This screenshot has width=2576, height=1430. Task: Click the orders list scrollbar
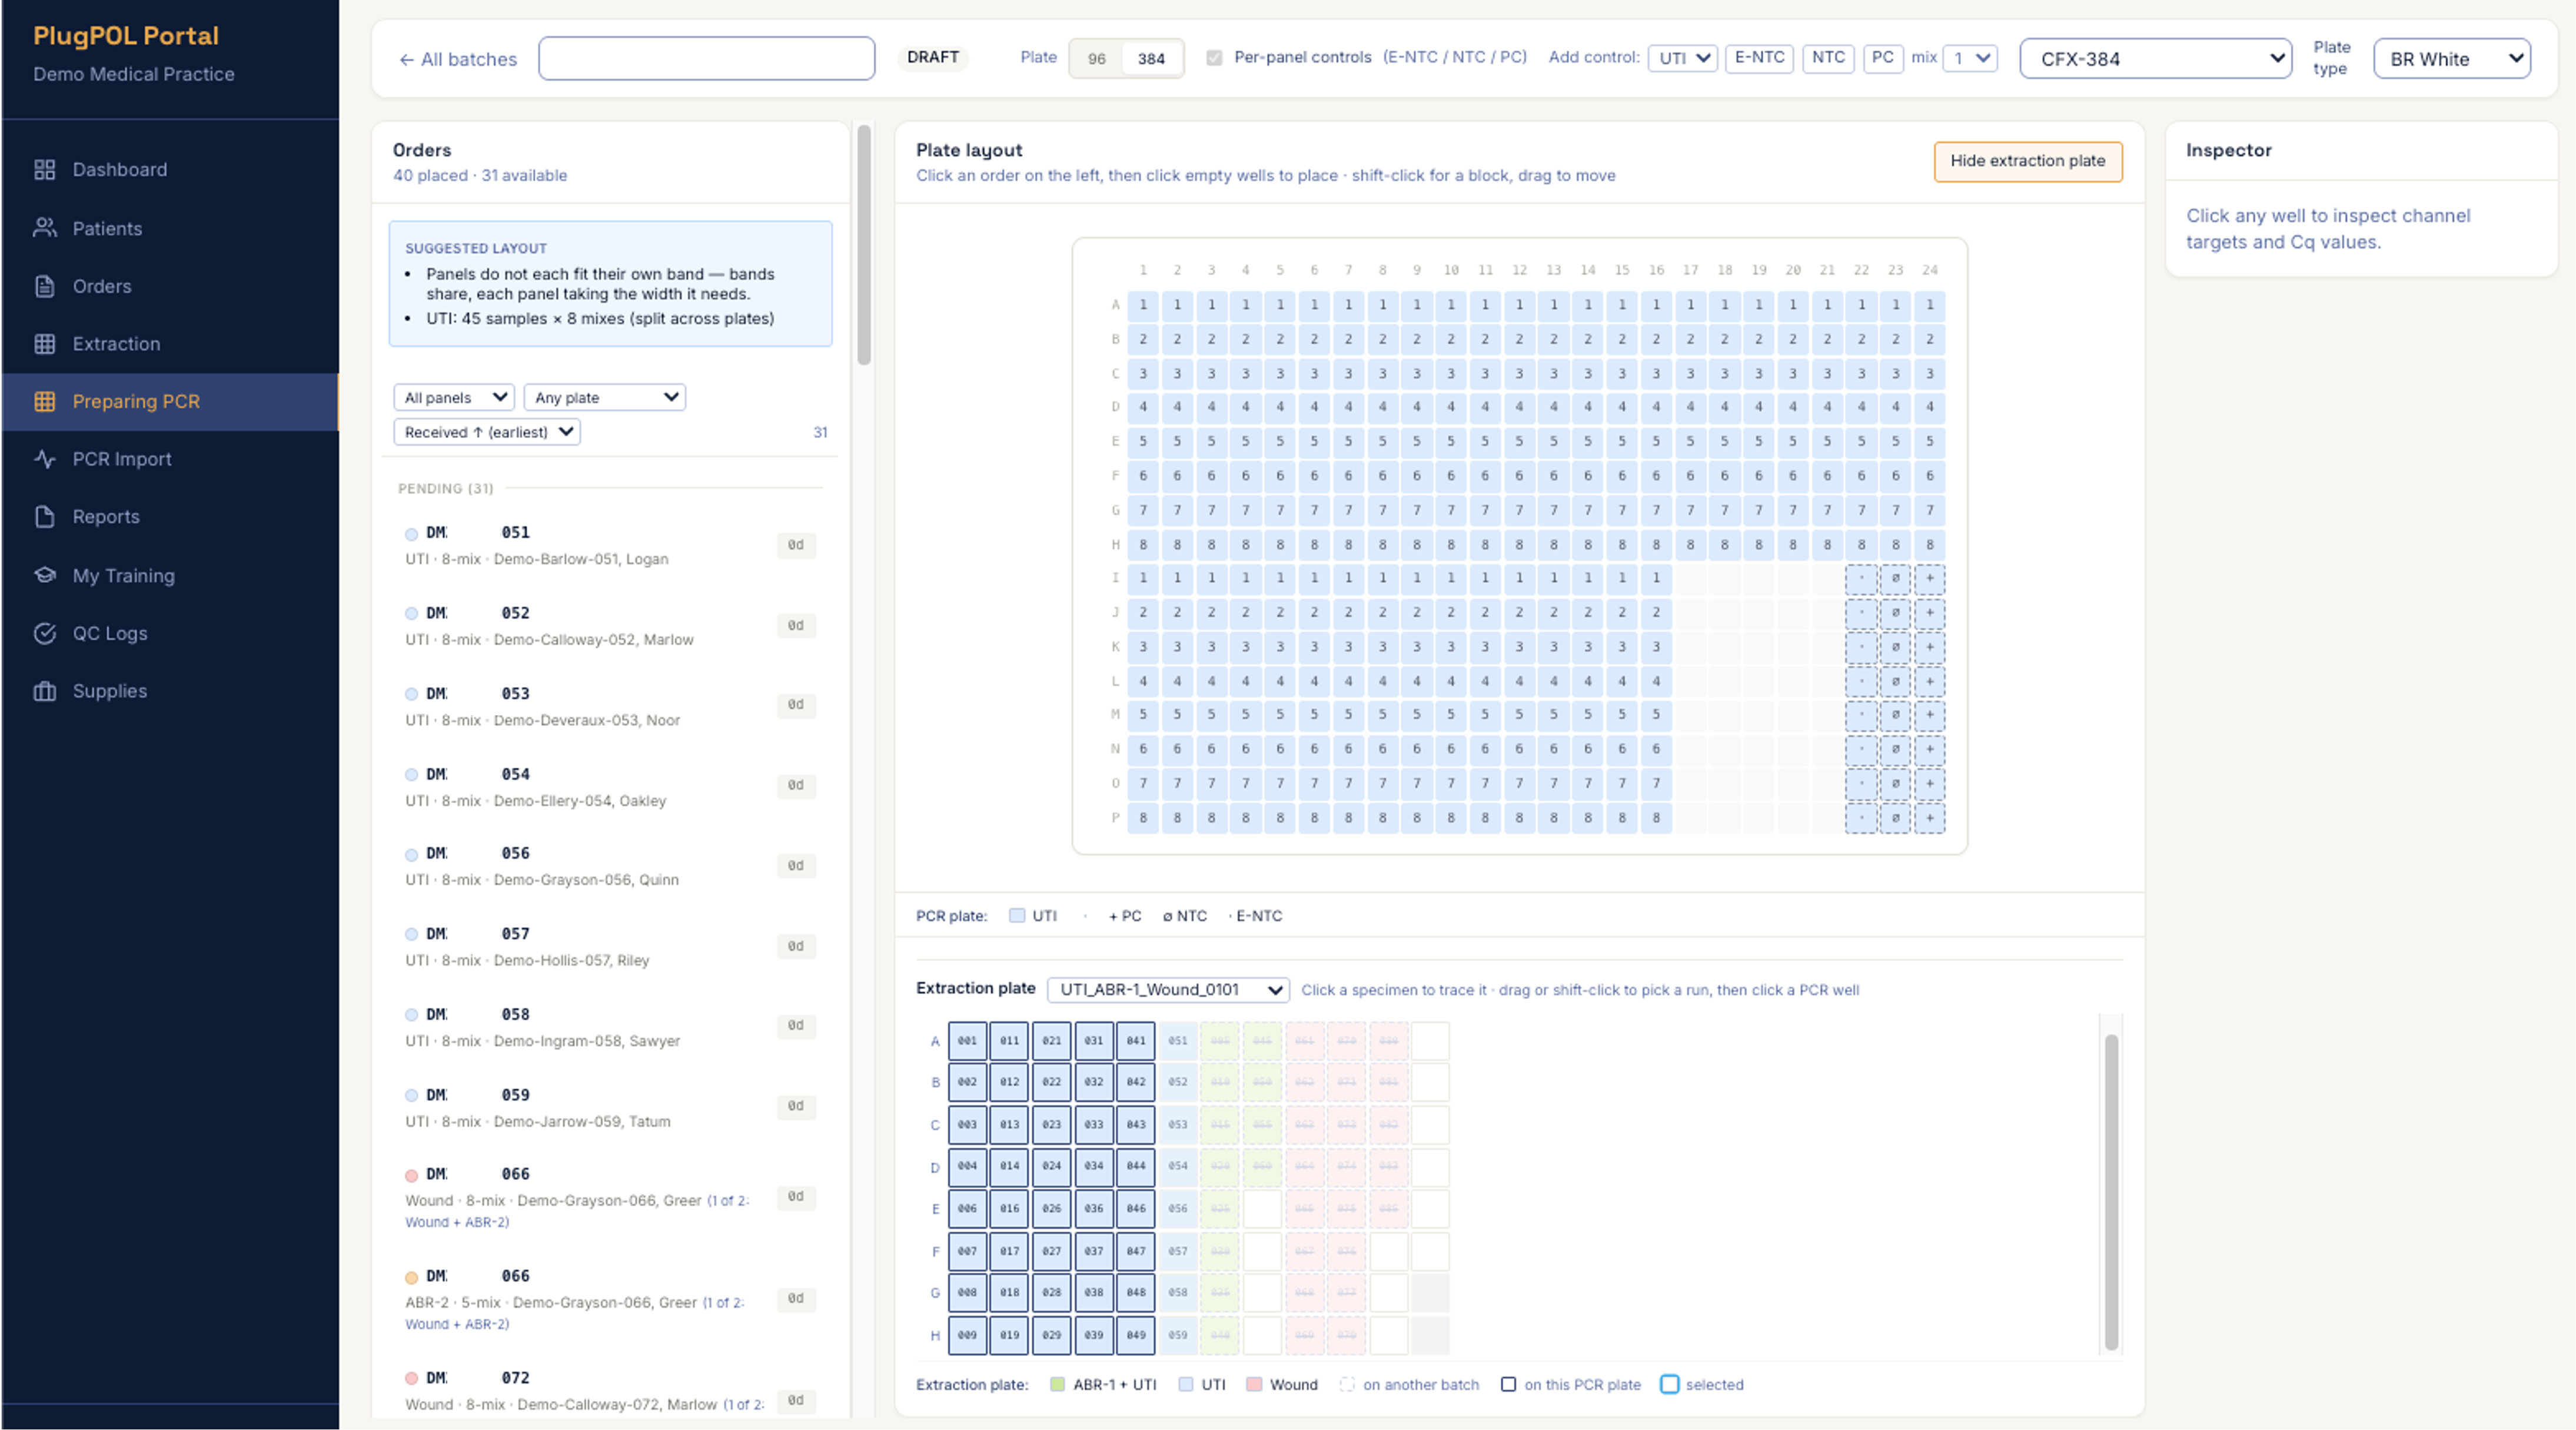pyautogui.click(x=864, y=245)
